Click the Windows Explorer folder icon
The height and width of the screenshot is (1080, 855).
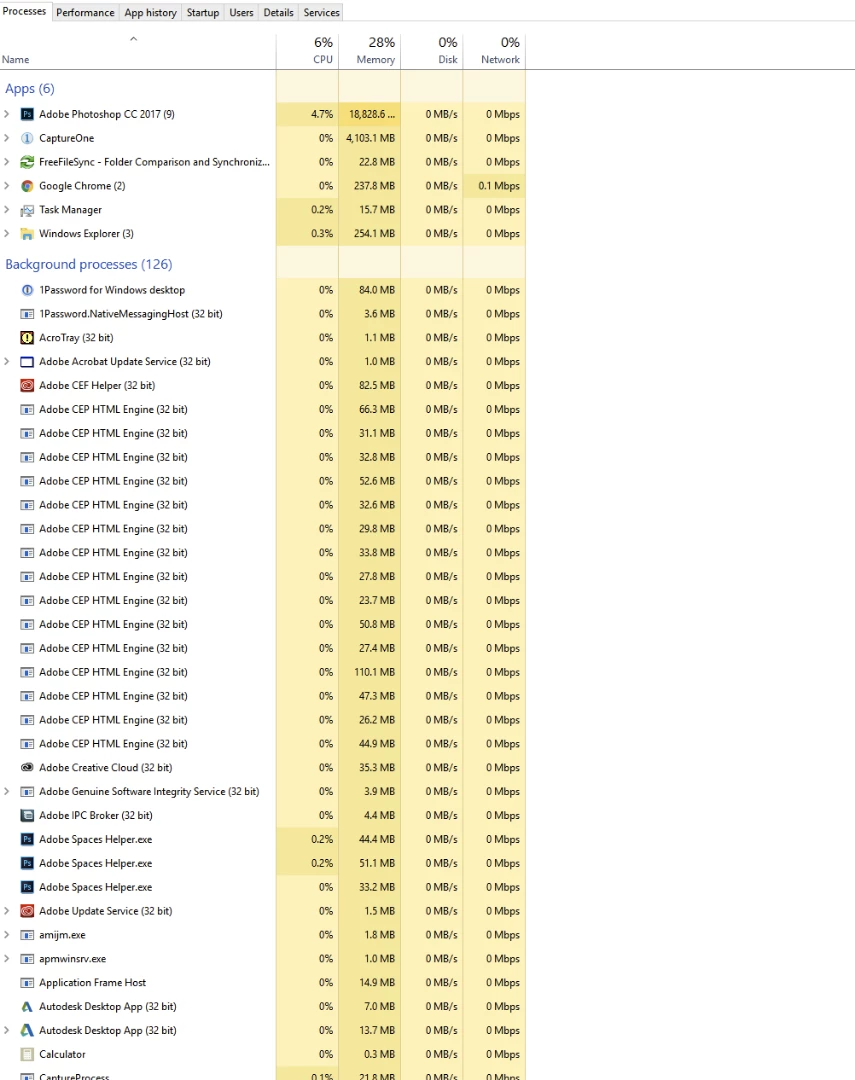tap(27, 233)
